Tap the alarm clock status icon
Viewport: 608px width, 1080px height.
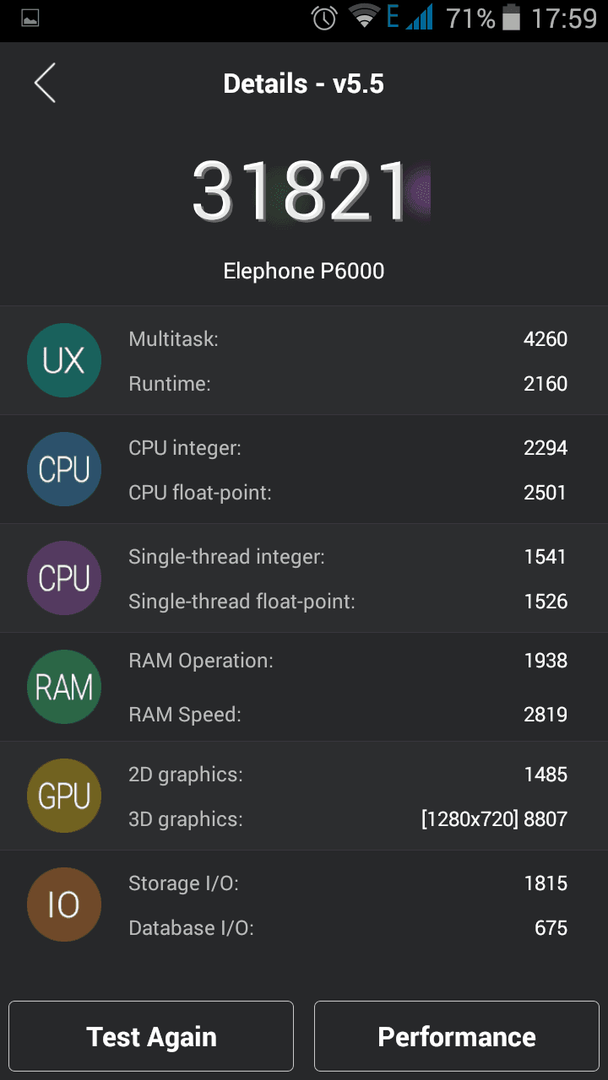324,18
